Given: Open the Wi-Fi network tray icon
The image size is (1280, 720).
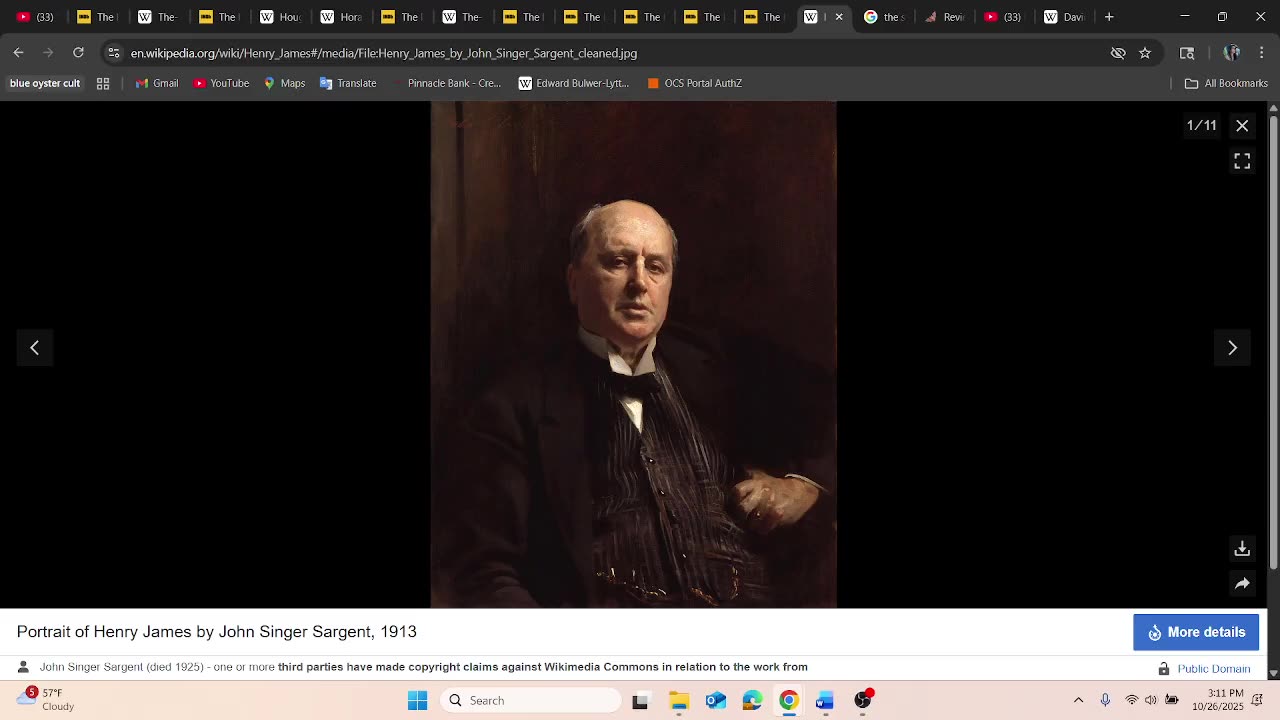Looking at the screenshot, I should click(x=1131, y=700).
